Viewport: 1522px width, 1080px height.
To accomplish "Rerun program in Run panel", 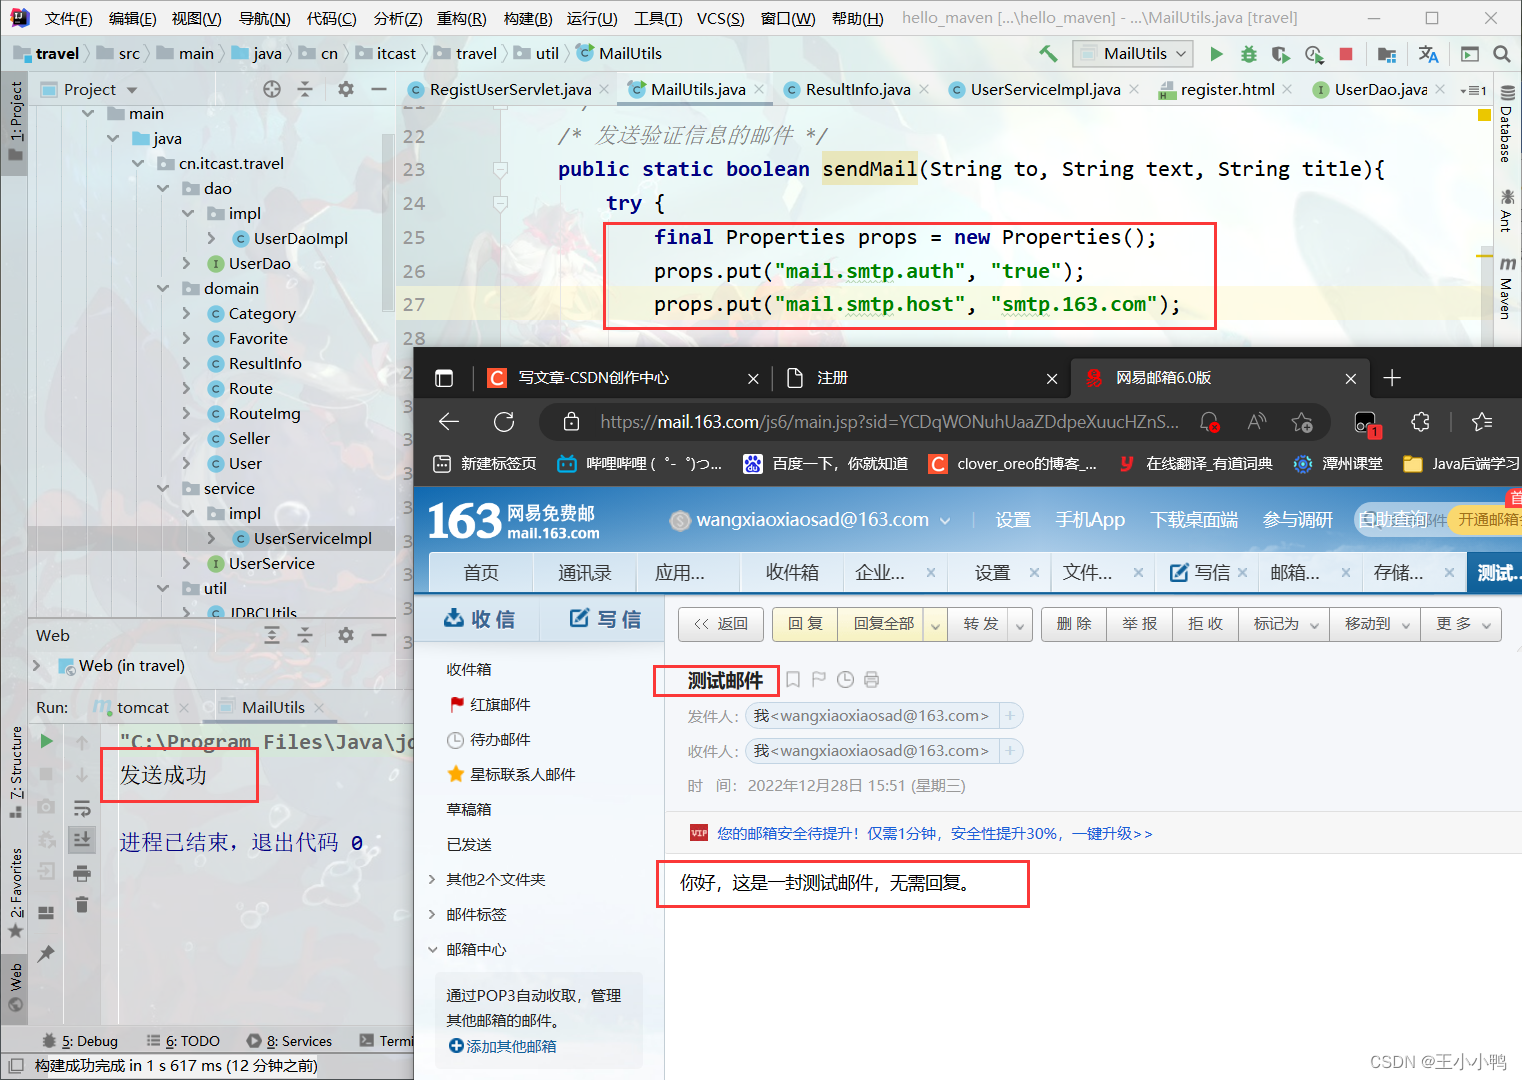I will click(x=46, y=741).
